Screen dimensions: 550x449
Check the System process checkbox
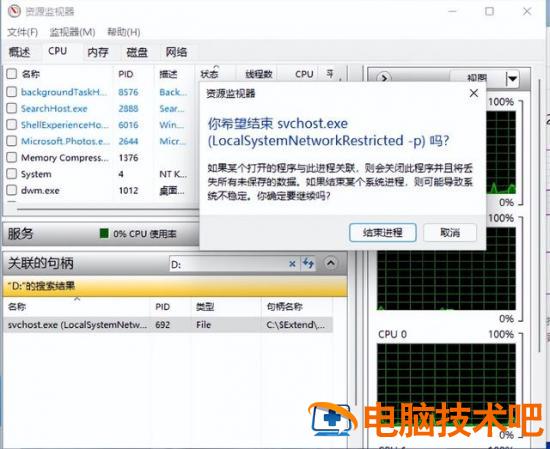click(12, 174)
